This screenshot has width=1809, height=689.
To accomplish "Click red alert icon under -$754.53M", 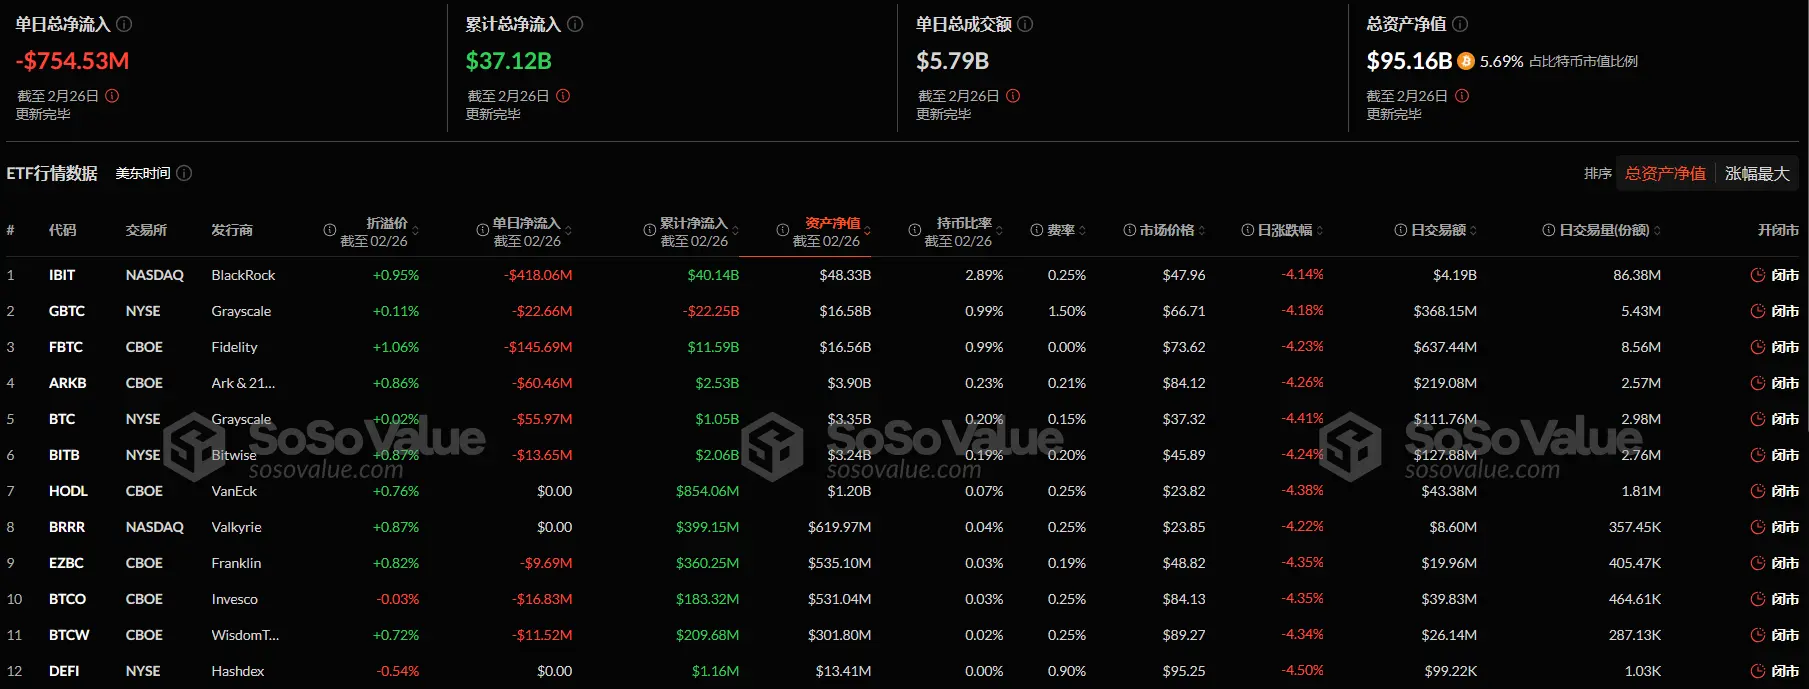I will click(x=112, y=96).
